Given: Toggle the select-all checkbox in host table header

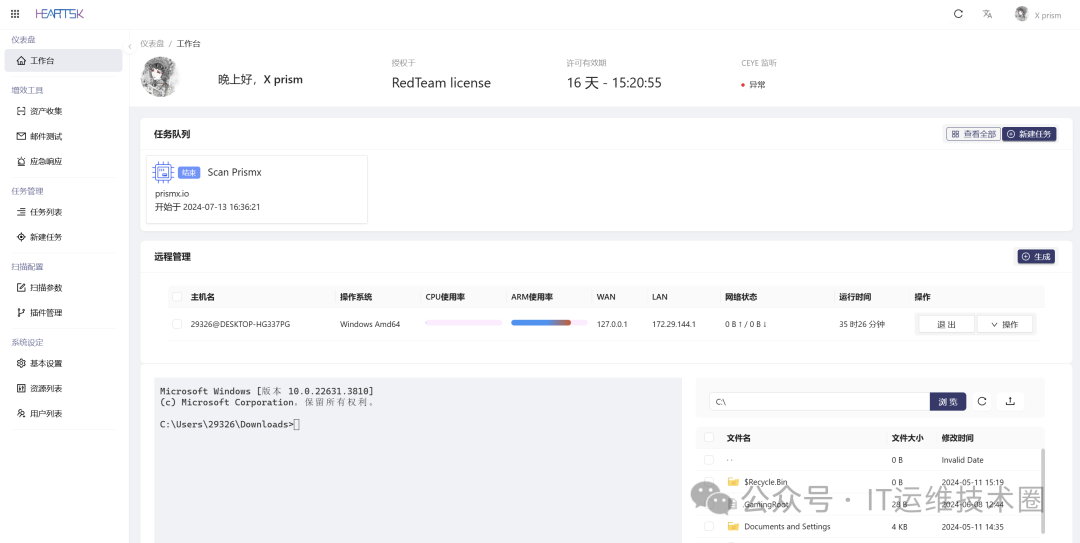Looking at the screenshot, I should click(177, 297).
